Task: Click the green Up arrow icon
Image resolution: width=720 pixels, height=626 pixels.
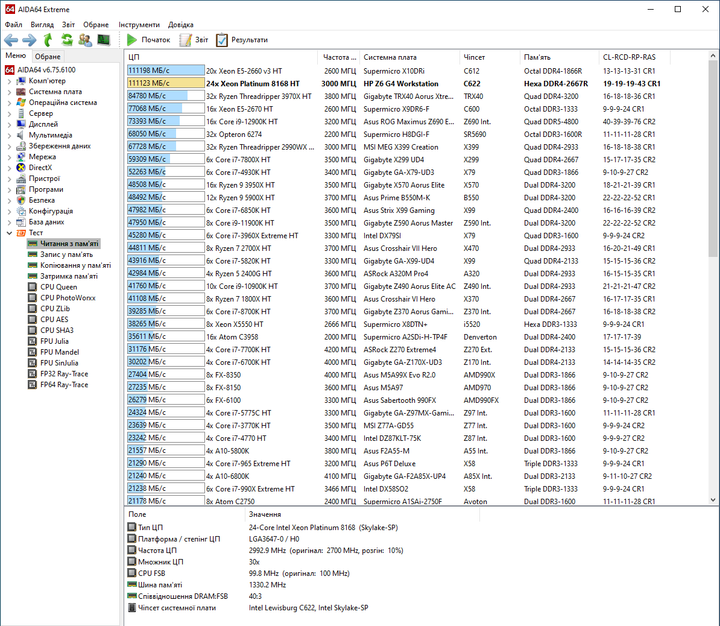Action: (48, 40)
